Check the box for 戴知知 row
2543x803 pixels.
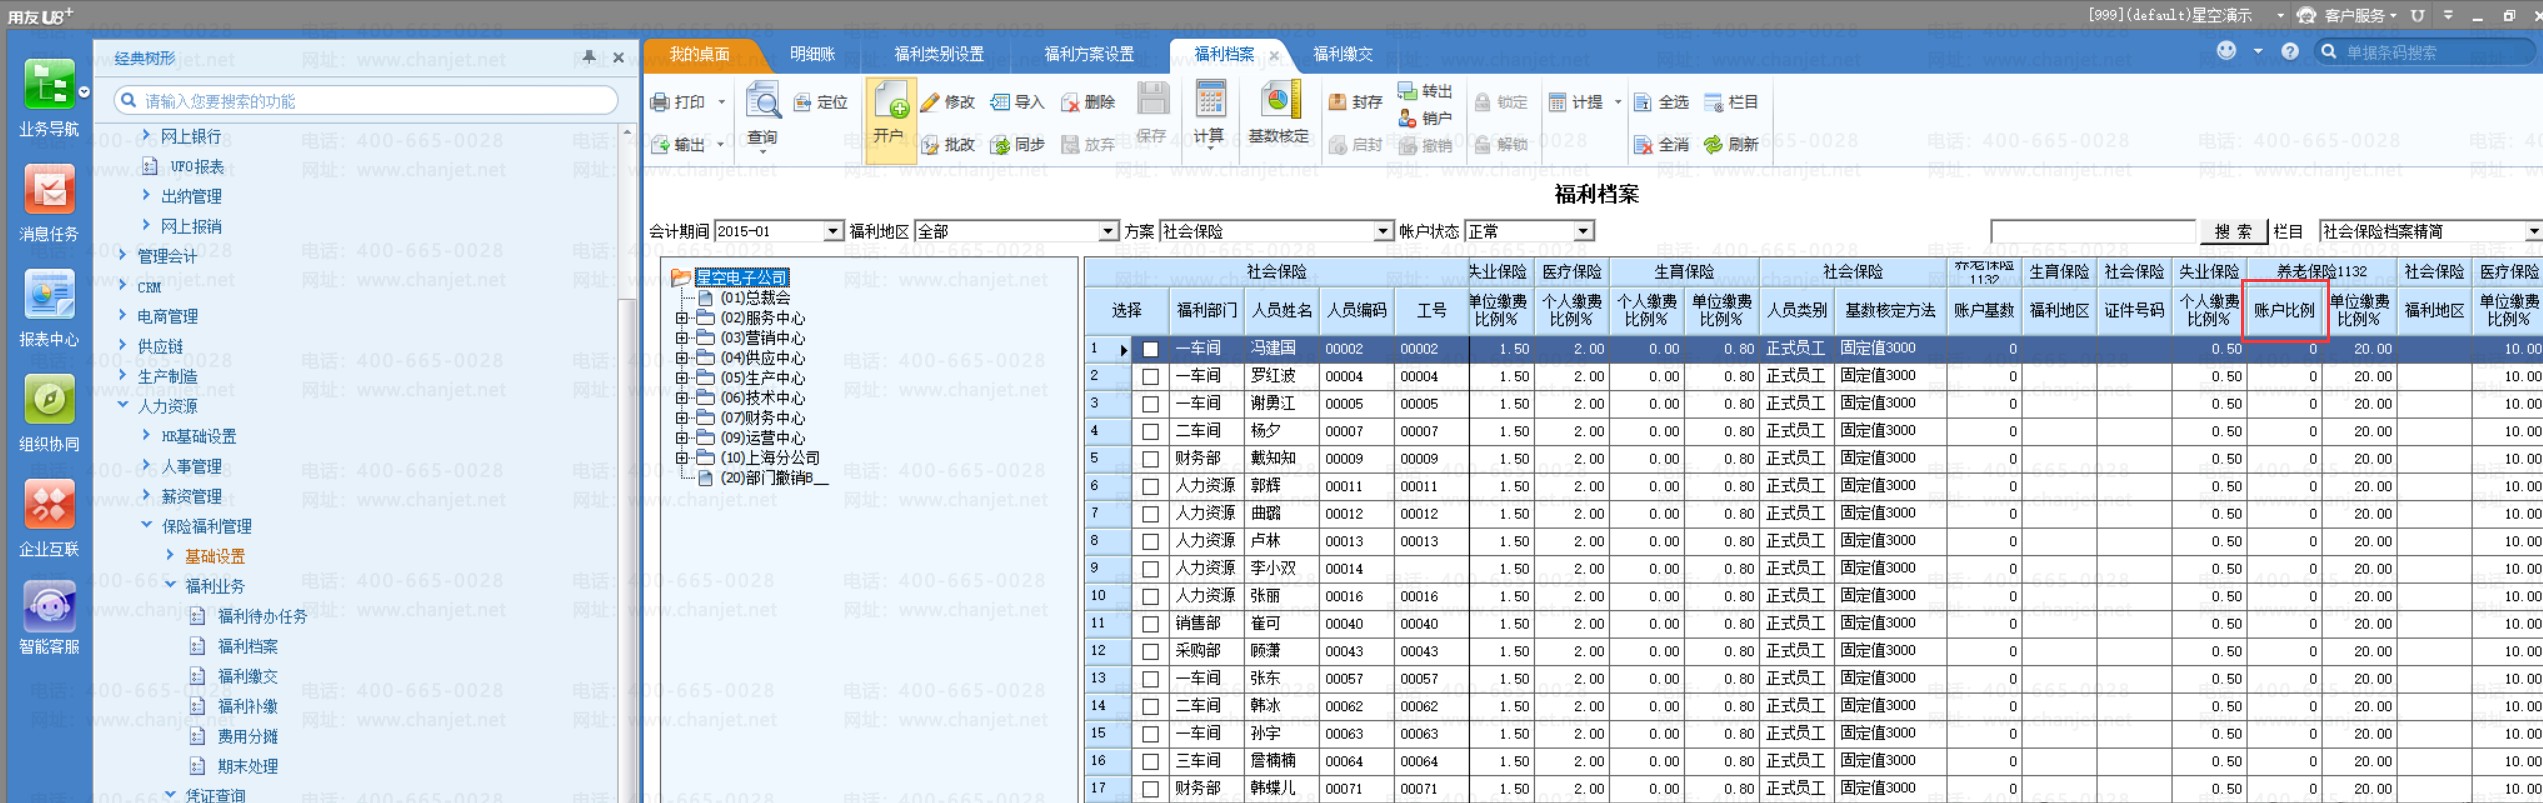tap(1150, 459)
